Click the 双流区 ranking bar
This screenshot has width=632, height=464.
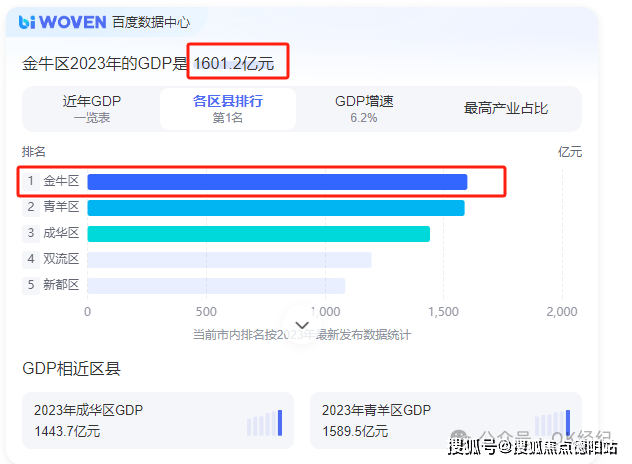[x=229, y=260]
